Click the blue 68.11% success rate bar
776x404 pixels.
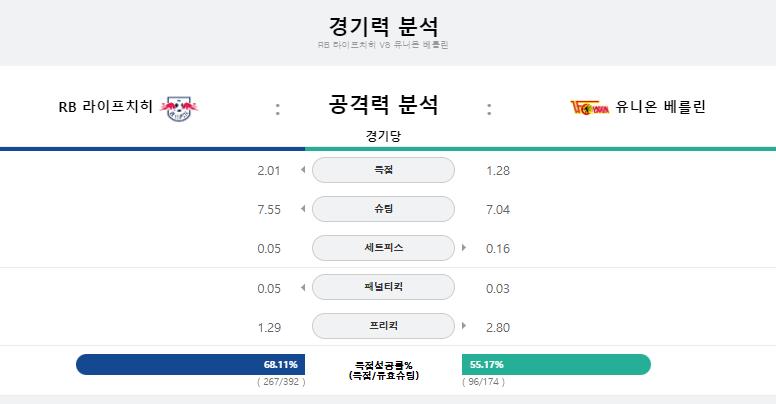click(191, 364)
